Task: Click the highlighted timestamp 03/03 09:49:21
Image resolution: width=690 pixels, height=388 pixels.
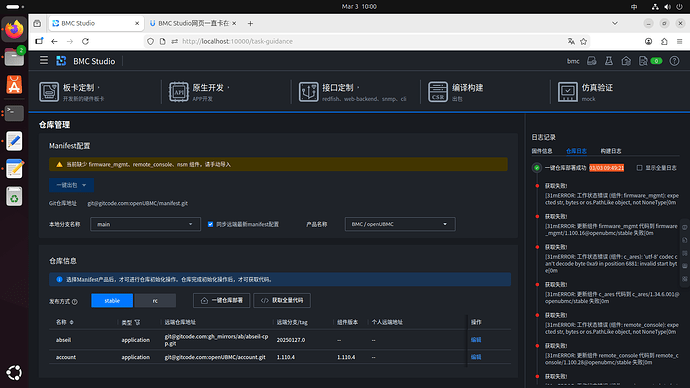Action: click(606, 168)
